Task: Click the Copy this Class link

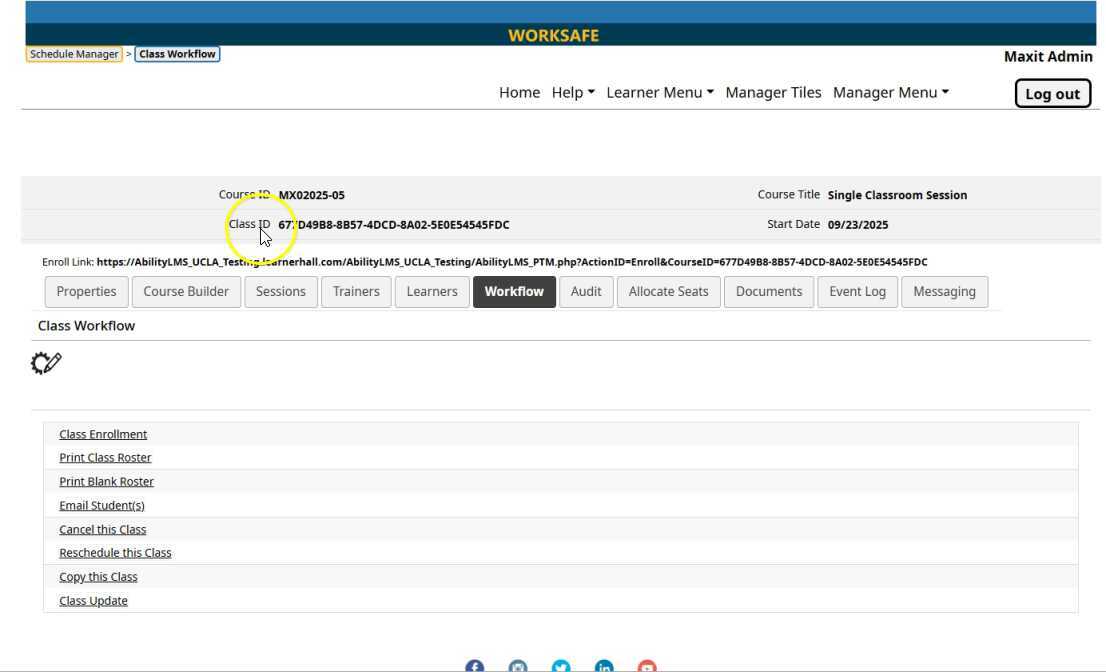Action: tap(98, 577)
